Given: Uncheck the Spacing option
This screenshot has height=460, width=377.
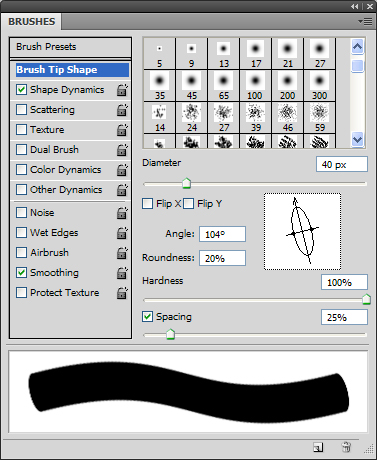Looking at the screenshot, I should point(147,317).
